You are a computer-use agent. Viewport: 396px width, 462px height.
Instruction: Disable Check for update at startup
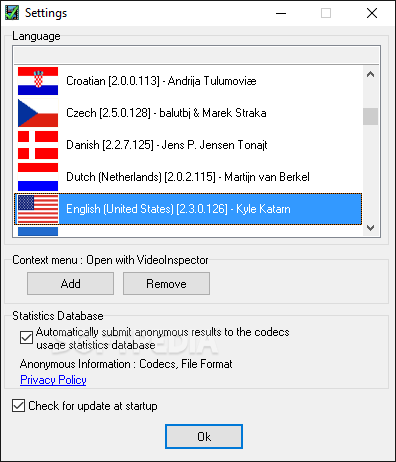point(18,406)
